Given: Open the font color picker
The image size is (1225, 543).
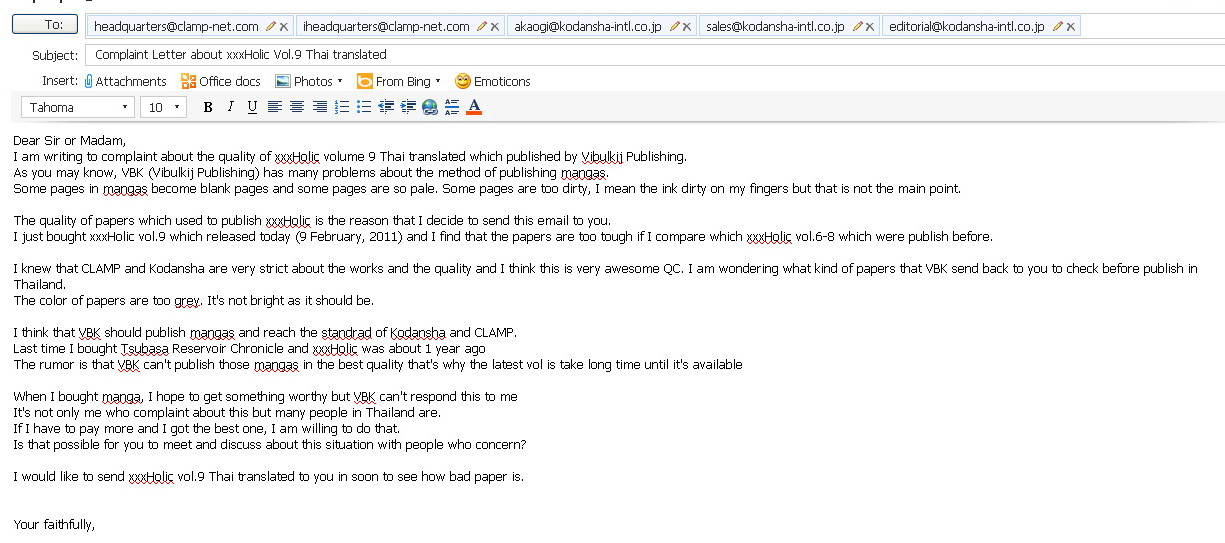Looking at the screenshot, I should pyautogui.click(x=474, y=107).
